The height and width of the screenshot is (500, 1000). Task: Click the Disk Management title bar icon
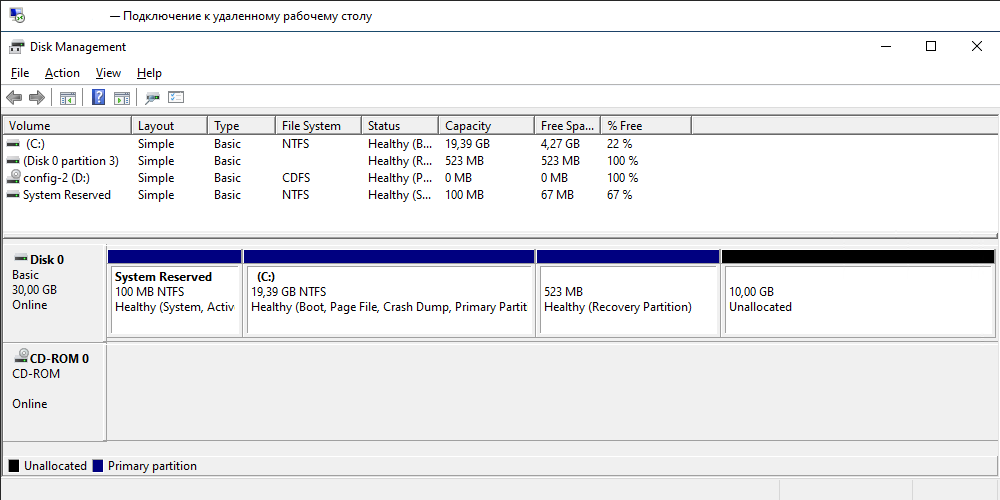tap(17, 47)
